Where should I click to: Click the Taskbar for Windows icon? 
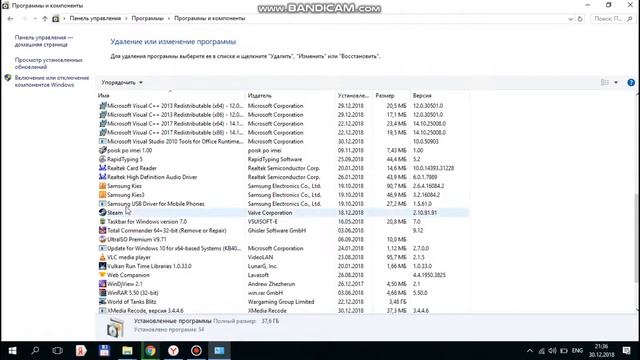coord(102,221)
